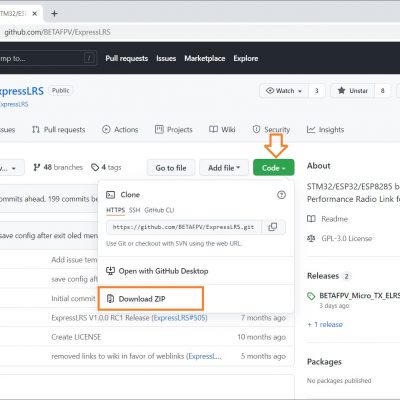Click the Watch eye icon
The height and width of the screenshot is (400, 400).
pos(270,91)
